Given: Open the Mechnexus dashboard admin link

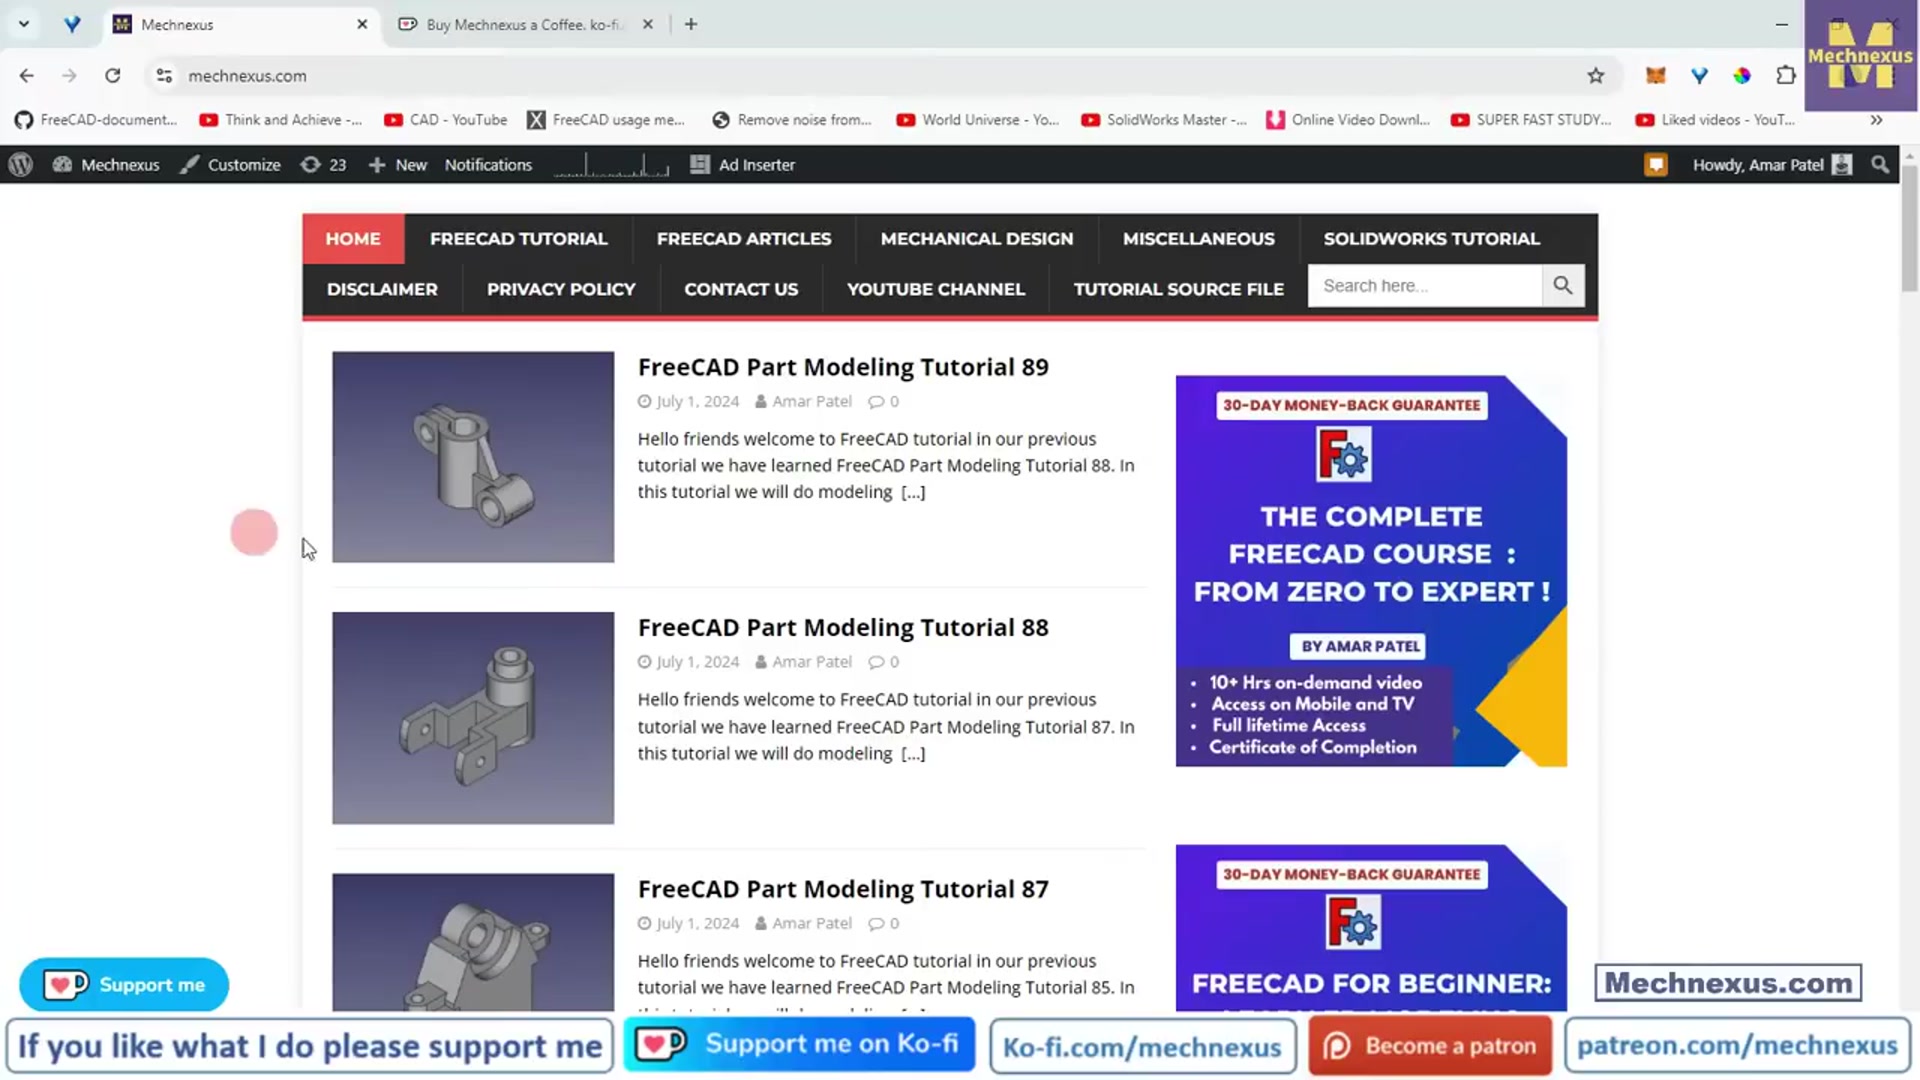Looking at the screenshot, I should (x=106, y=165).
